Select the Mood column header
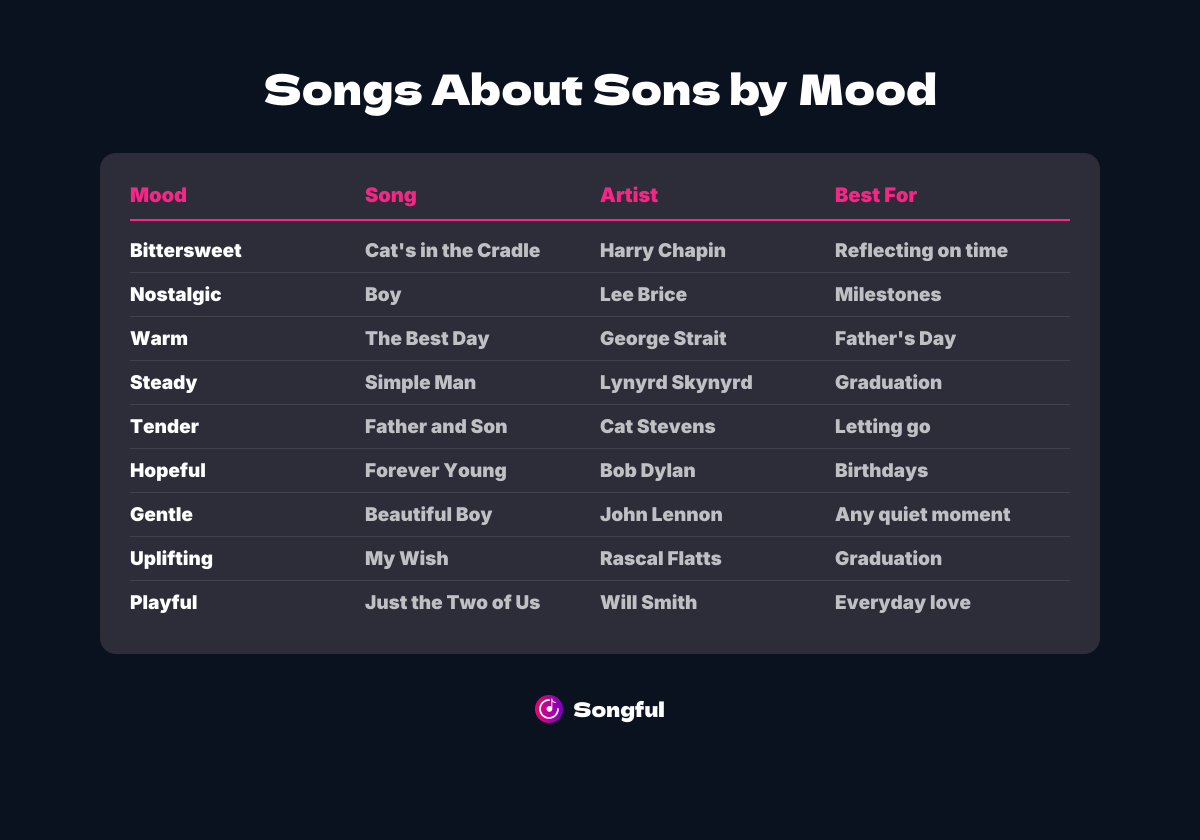Image resolution: width=1200 pixels, height=840 pixels. coord(158,195)
